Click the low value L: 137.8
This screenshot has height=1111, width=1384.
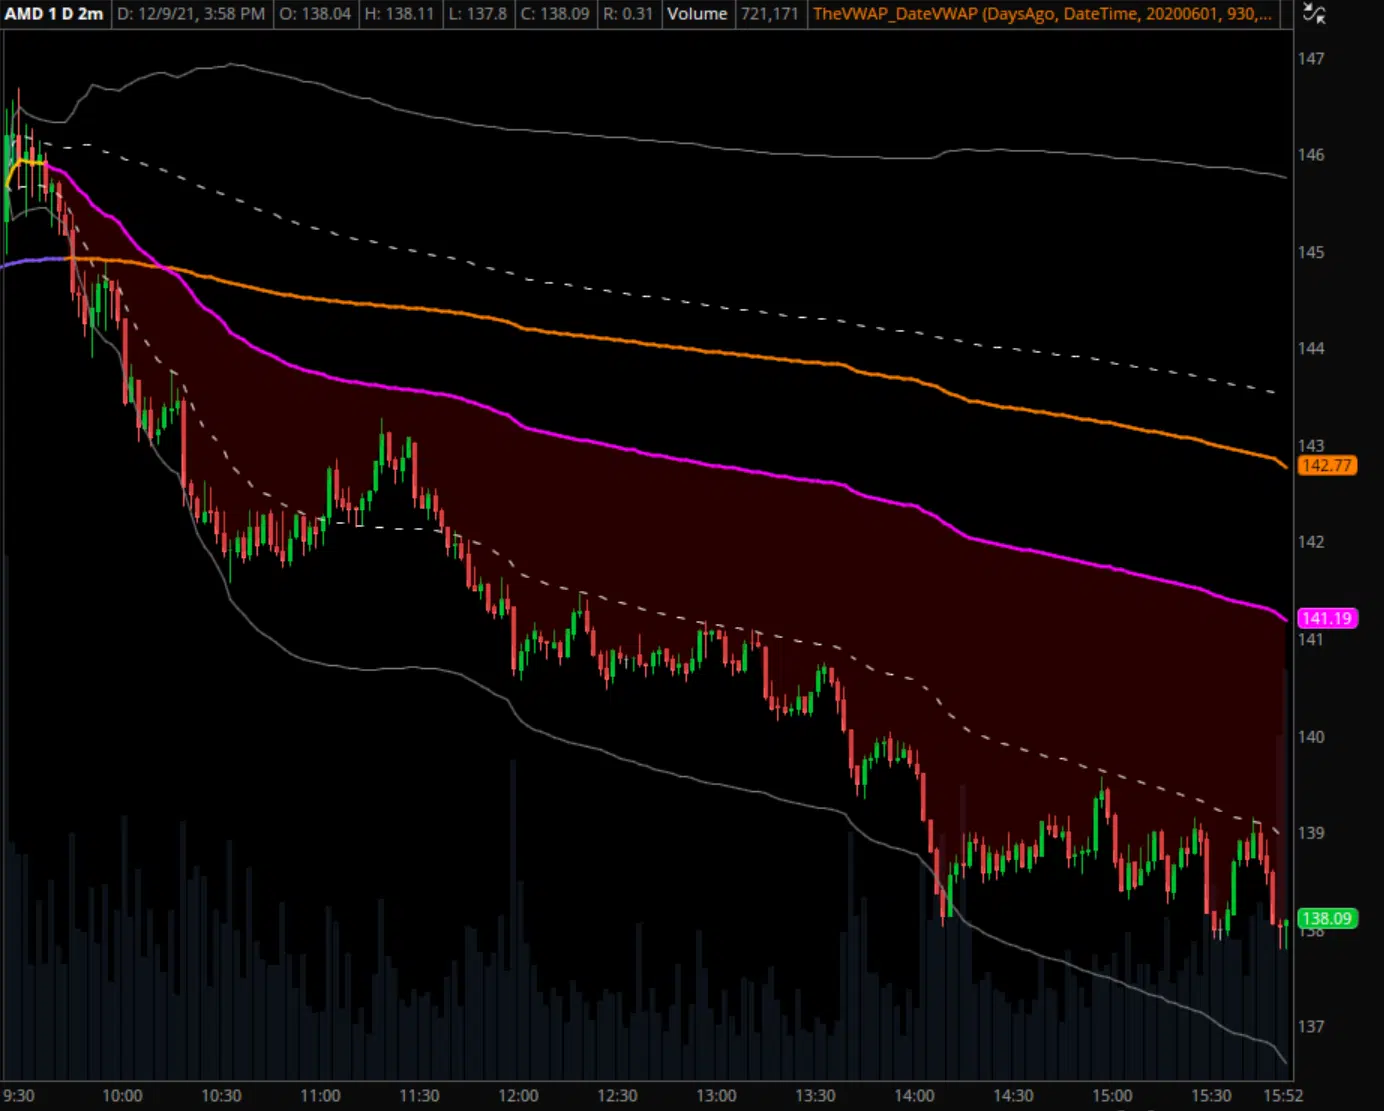(478, 14)
